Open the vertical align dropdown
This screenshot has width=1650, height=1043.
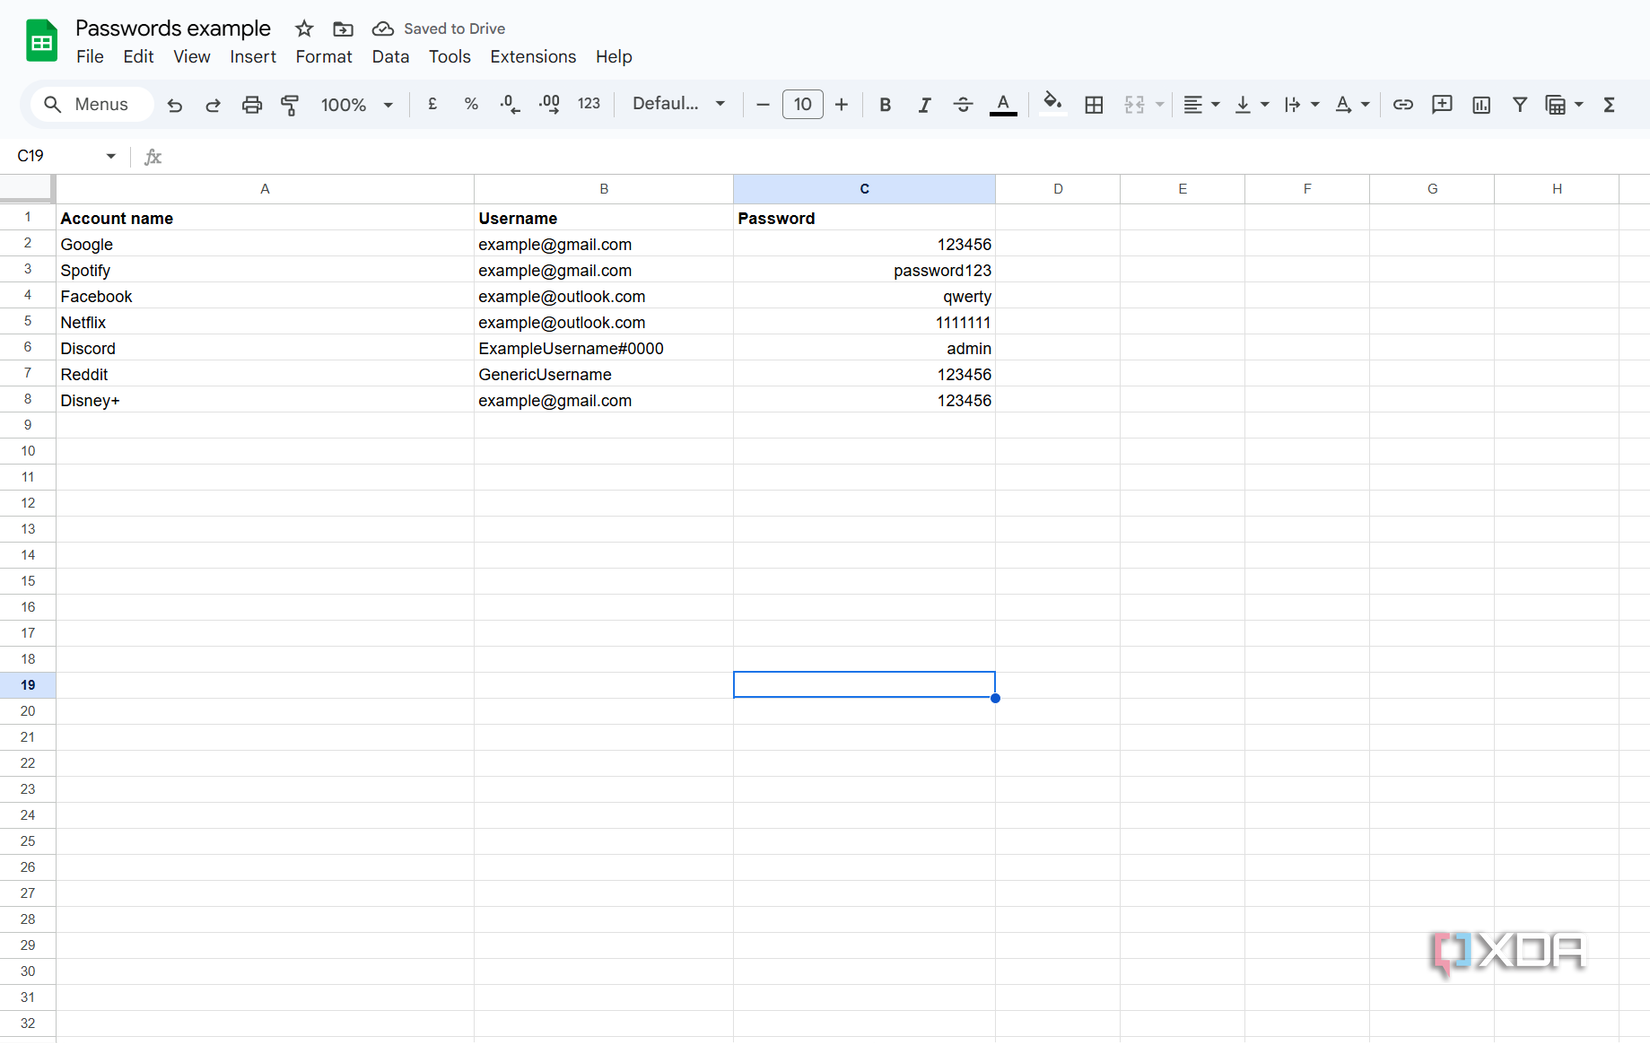point(1251,104)
